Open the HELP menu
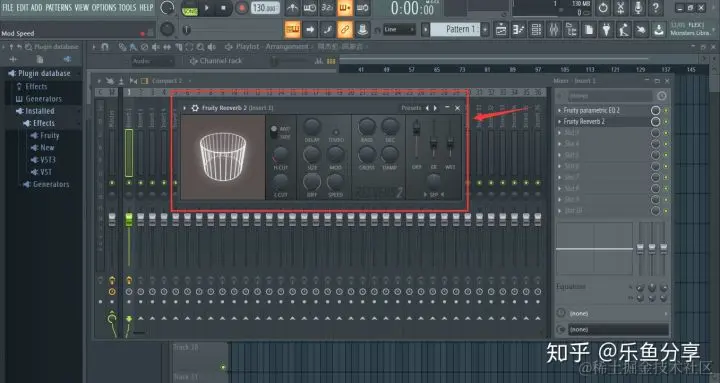The image size is (720, 383). pos(146,7)
